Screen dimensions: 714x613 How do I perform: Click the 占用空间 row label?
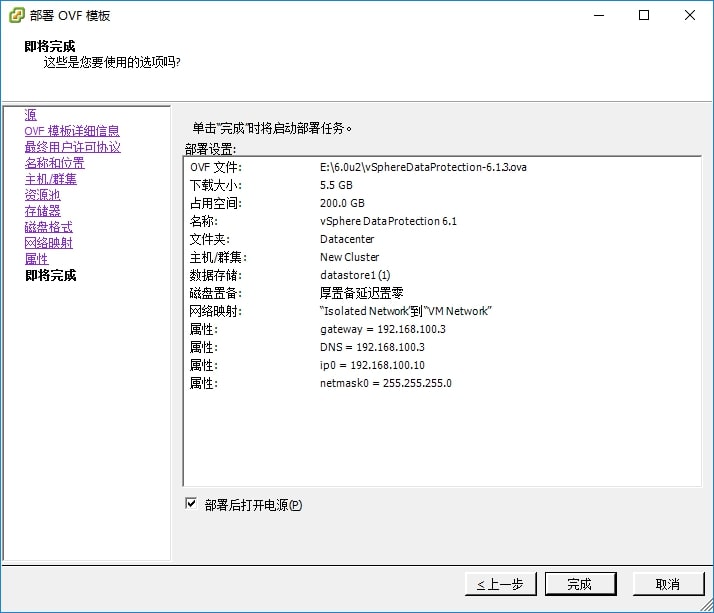216,203
